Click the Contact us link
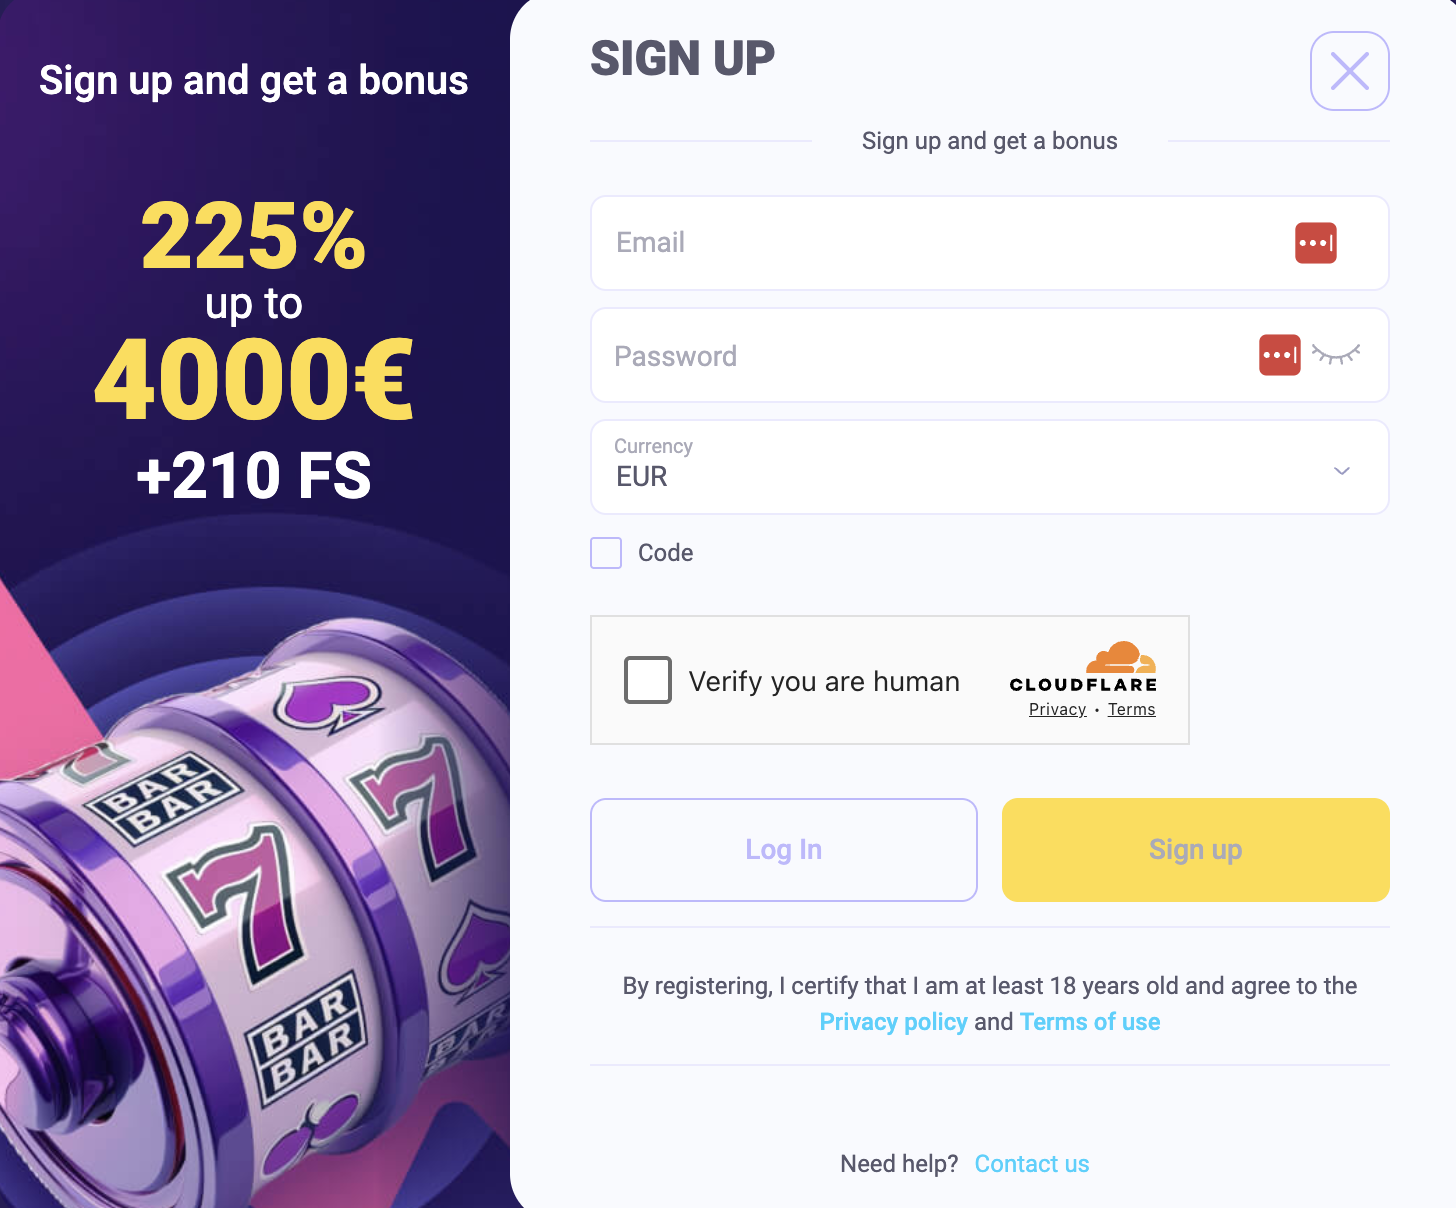The image size is (1456, 1208). pos(1031,1164)
